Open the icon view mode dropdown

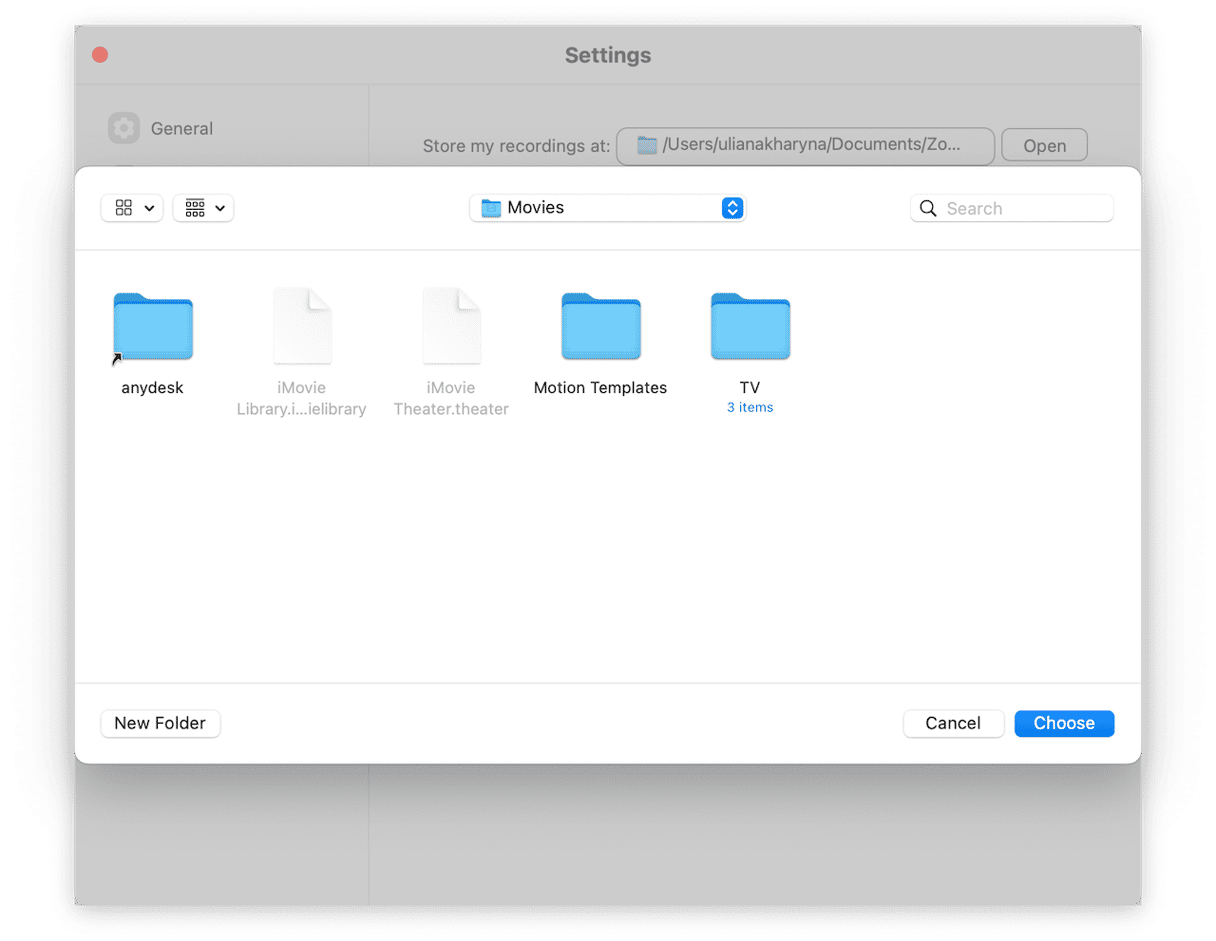pyautogui.click(x=132, y=208)
